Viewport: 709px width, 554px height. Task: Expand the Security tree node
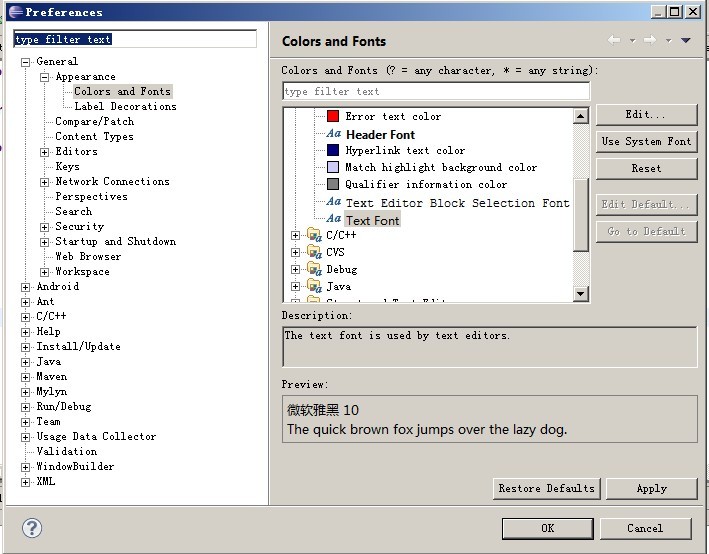[x=44, y=227]
